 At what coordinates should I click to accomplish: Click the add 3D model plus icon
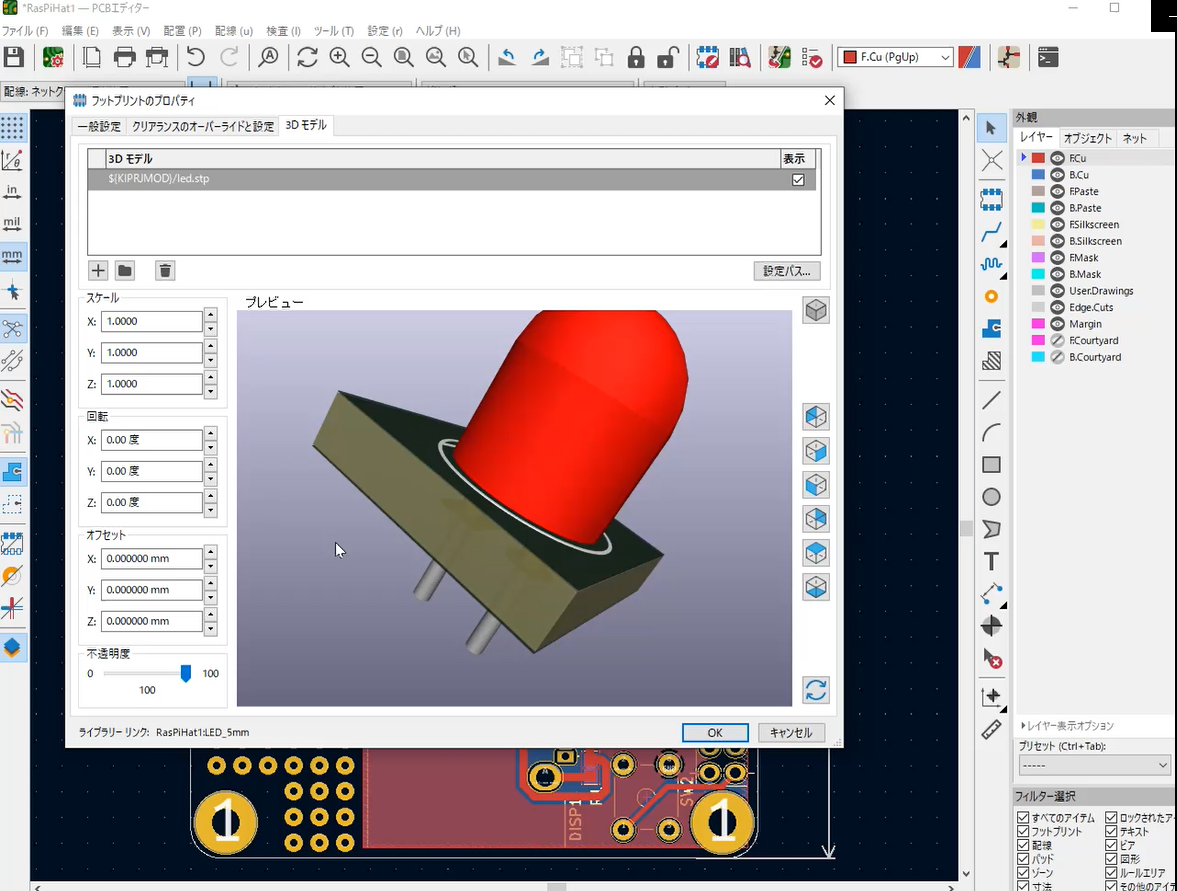coord(98,270)
